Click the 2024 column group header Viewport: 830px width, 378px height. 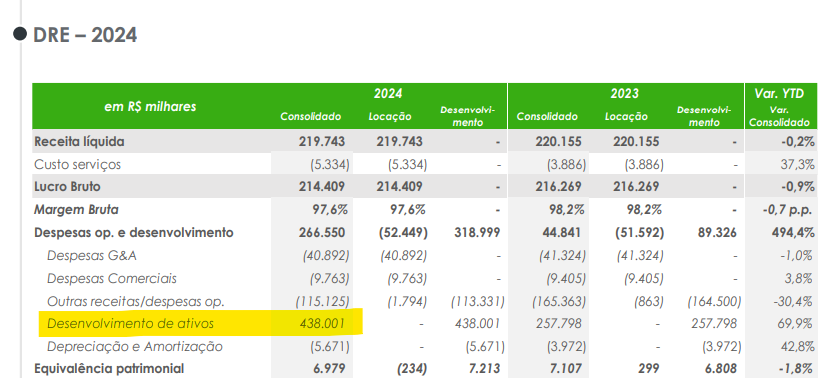pos(388,94)
